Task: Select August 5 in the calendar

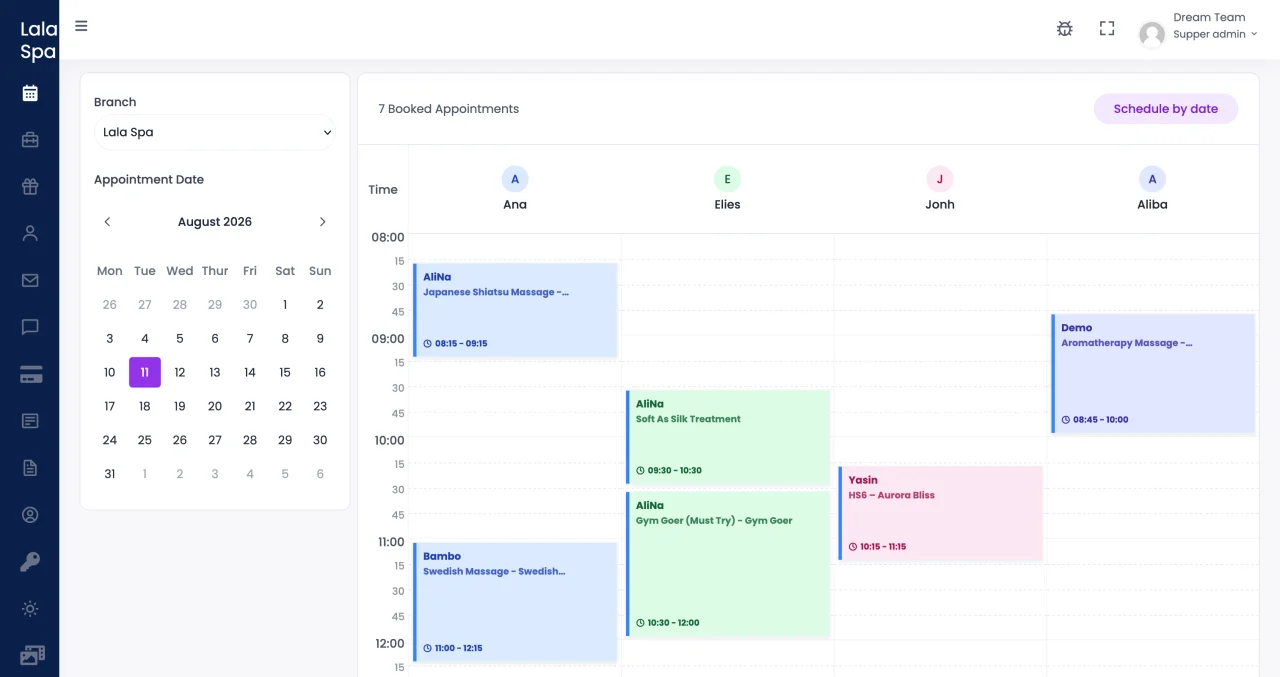Action: (180, 339)
